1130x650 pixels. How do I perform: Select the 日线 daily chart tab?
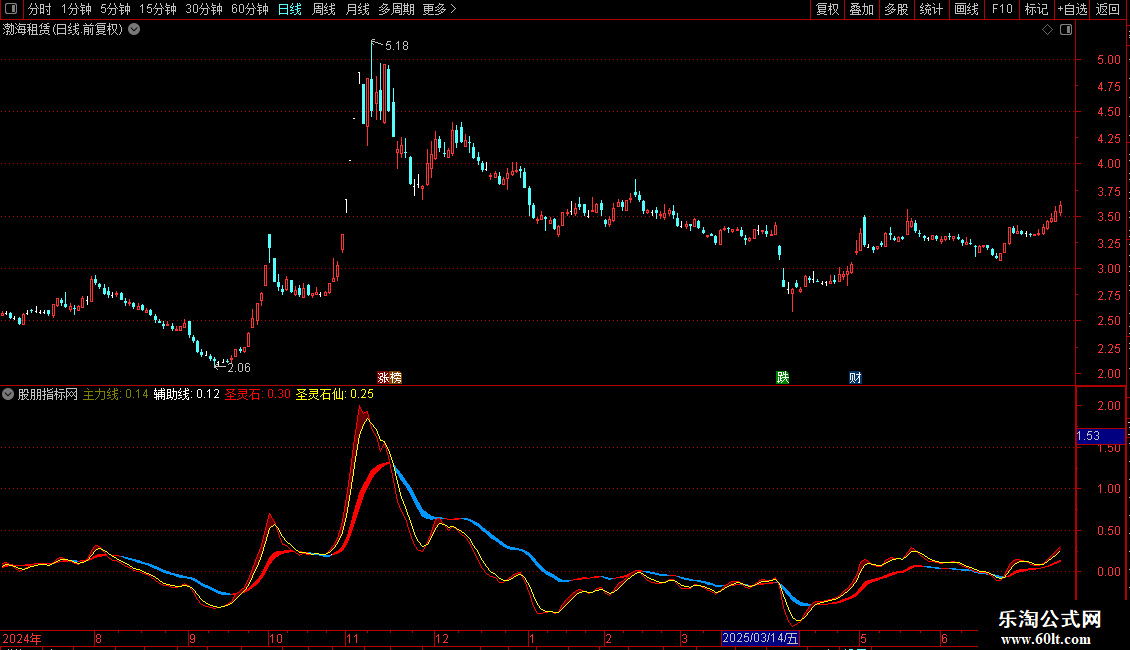(290, 9)
